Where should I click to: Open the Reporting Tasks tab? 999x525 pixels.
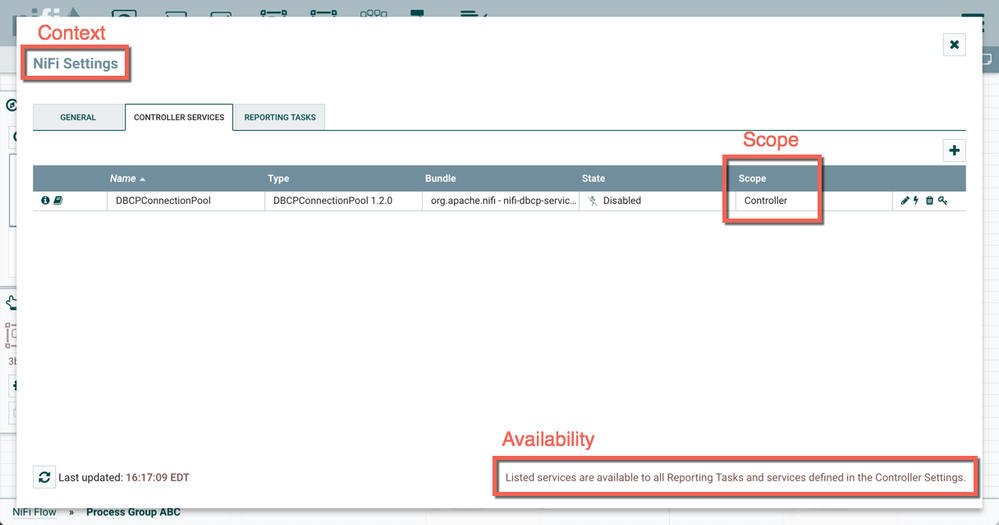(x=280, y=117)
